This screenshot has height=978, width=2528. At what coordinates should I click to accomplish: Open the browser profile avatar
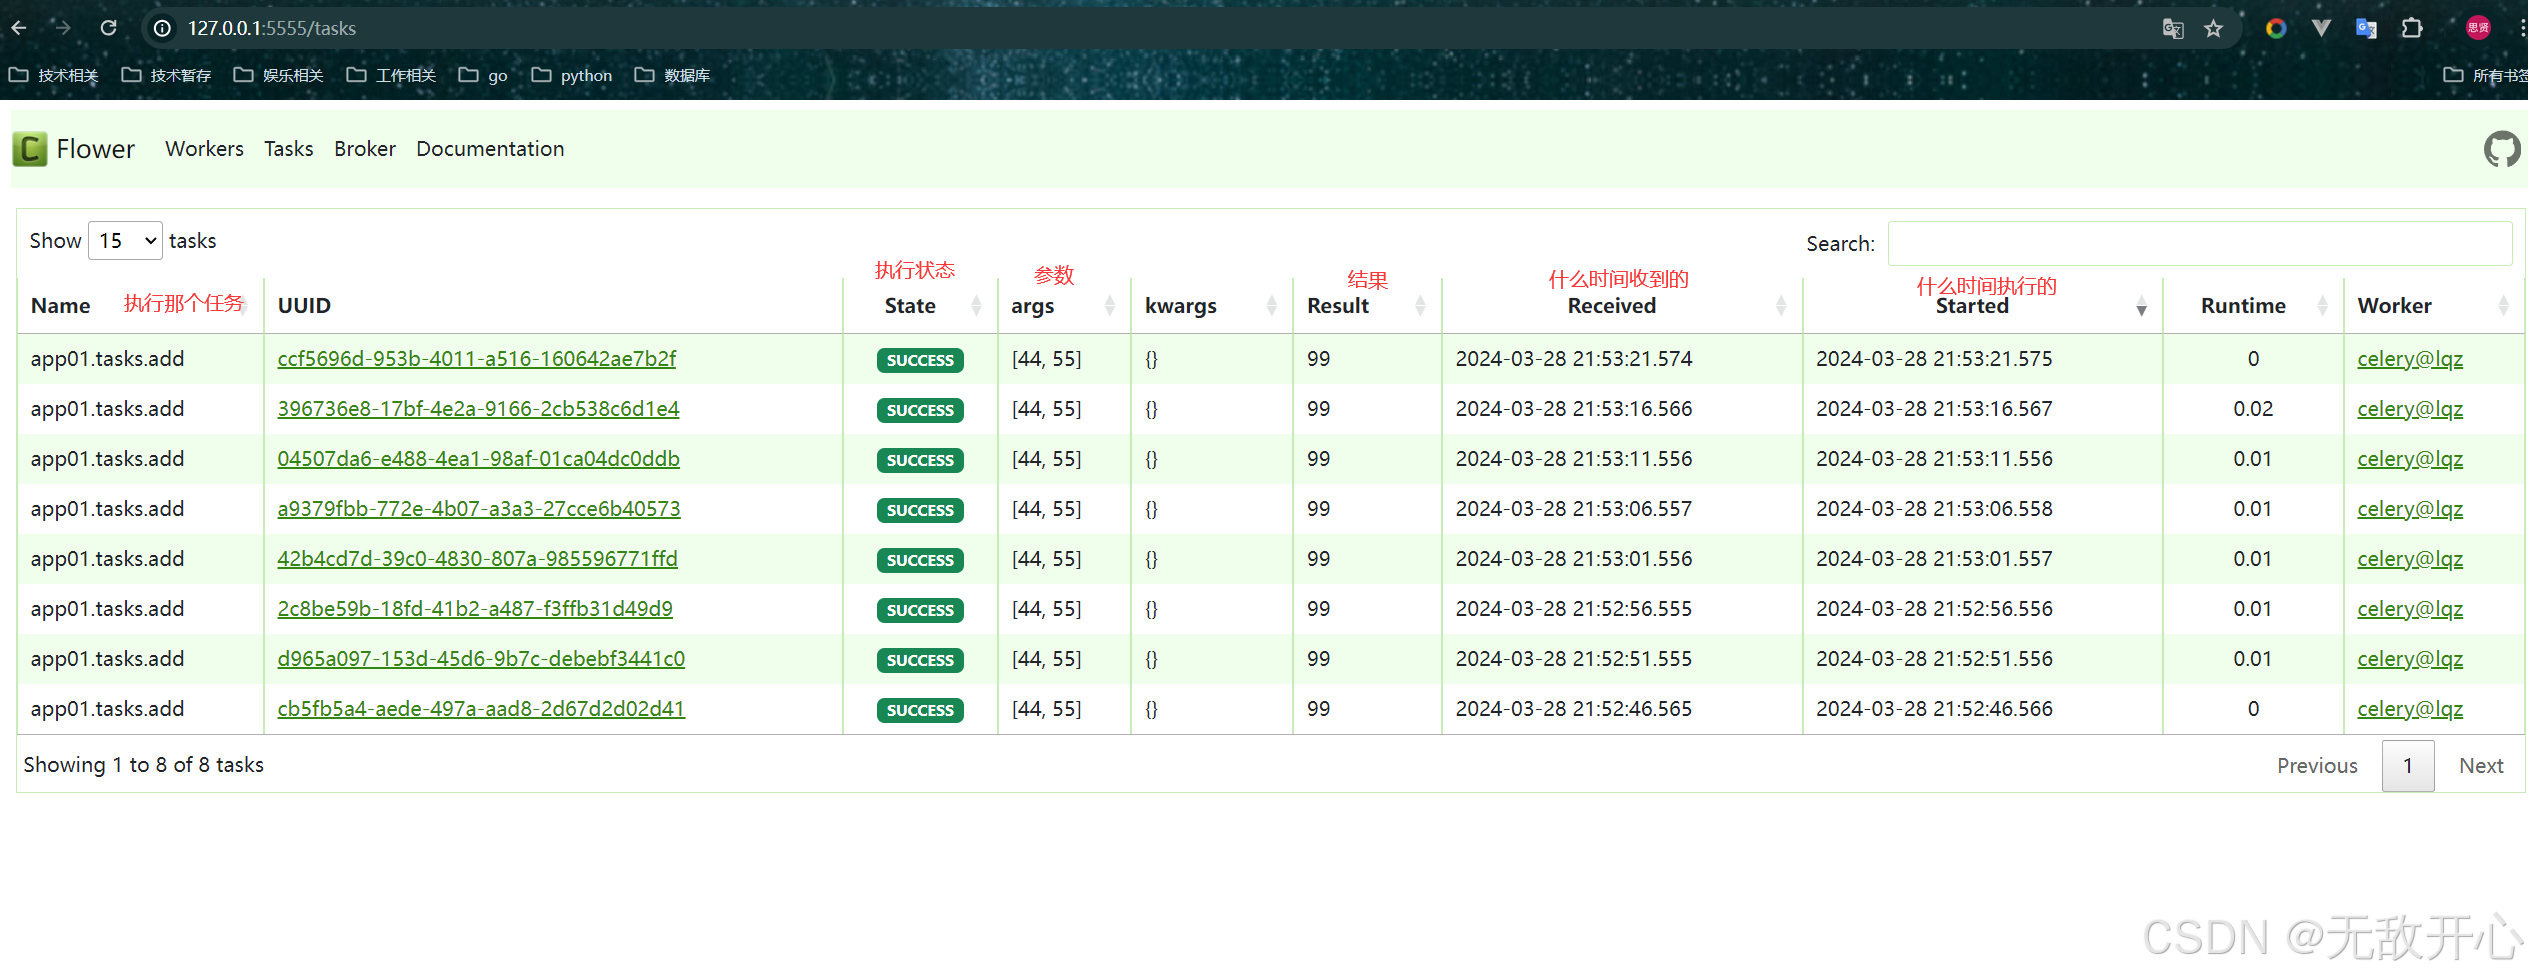tap(2478, 28)
